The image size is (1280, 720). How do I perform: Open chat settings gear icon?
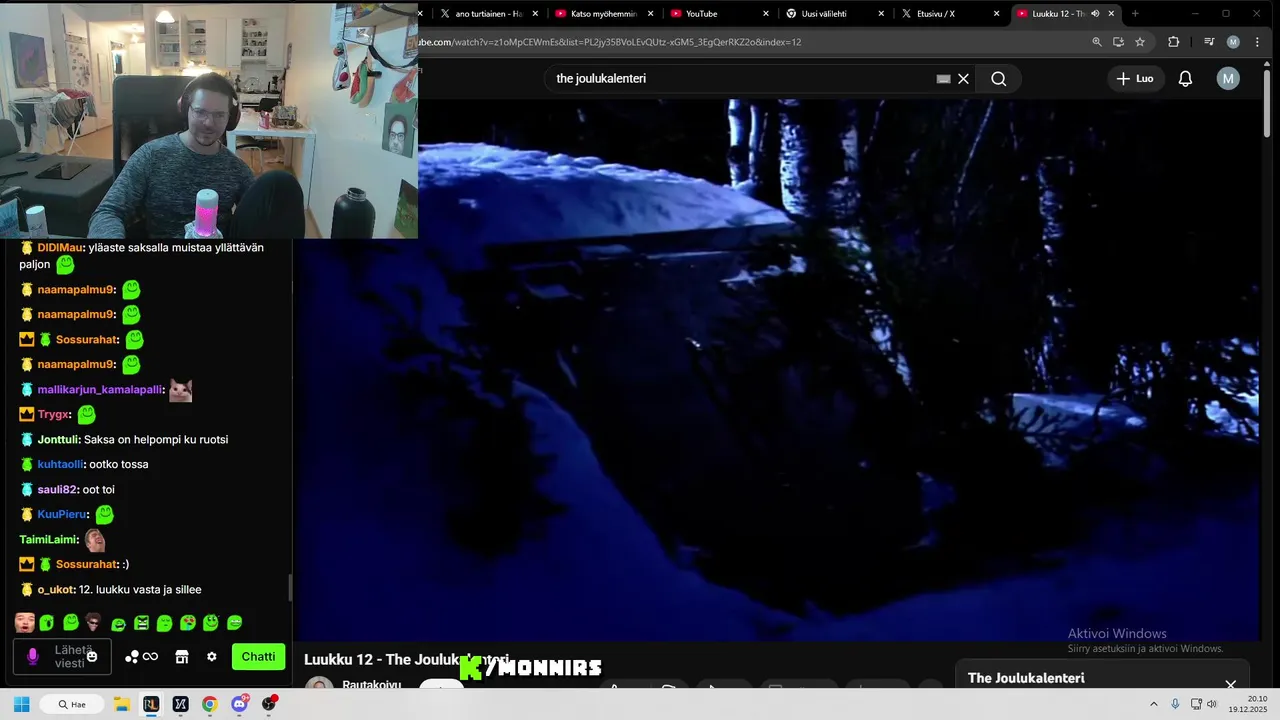tap(211, 657)
